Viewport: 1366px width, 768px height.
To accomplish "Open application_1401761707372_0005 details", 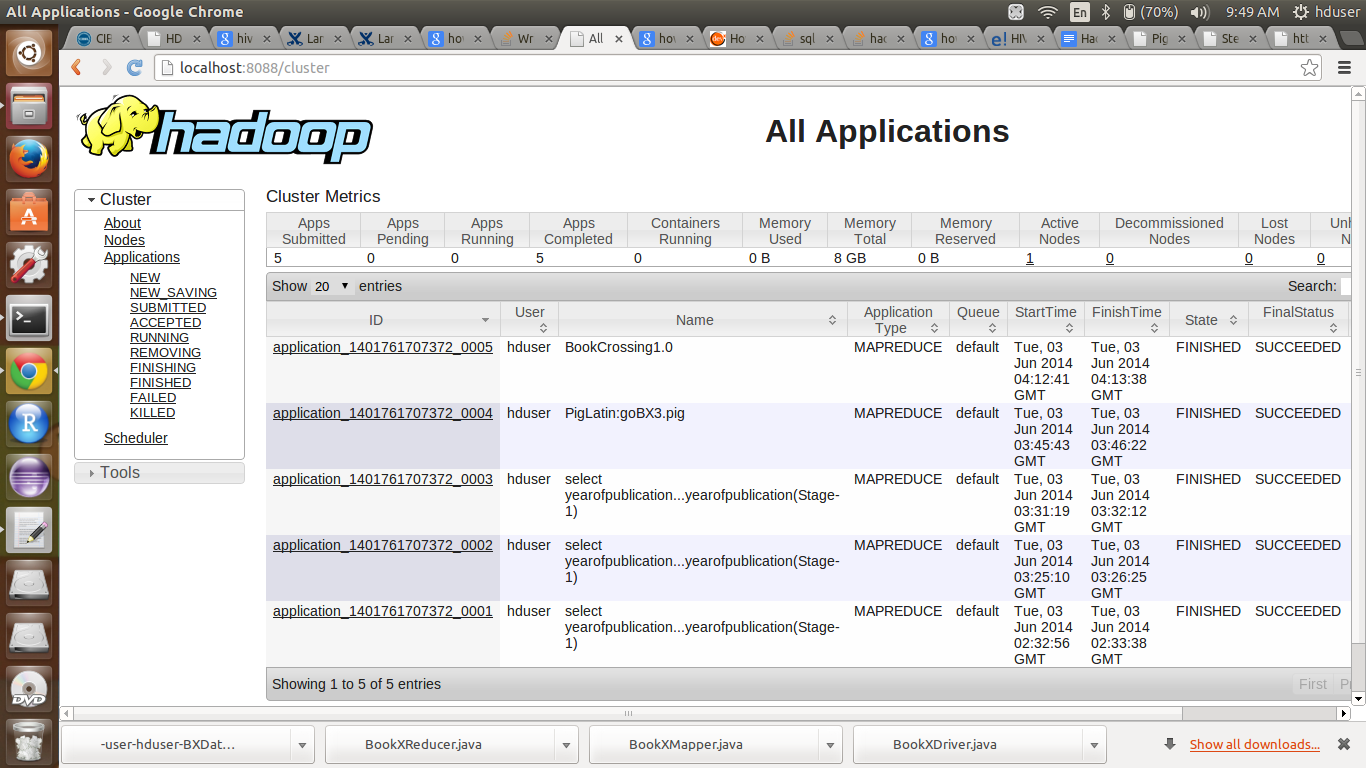I will [383, 347].
